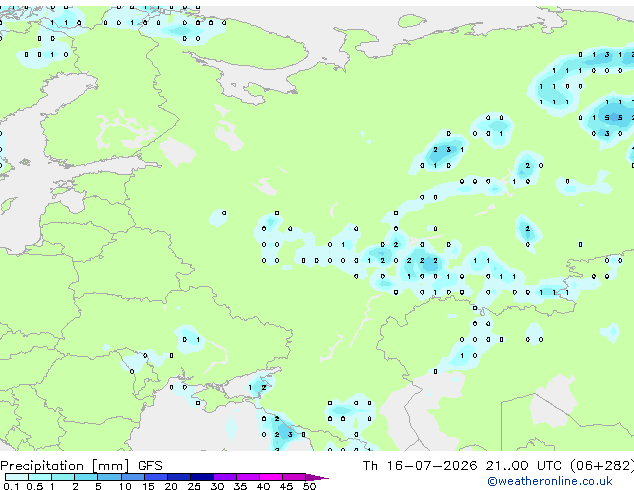Image resolution: width=634 pixels, height=490 pixels.
Task: Click the over-50 arrow tip of legend
Action: (x=317, y=477)
